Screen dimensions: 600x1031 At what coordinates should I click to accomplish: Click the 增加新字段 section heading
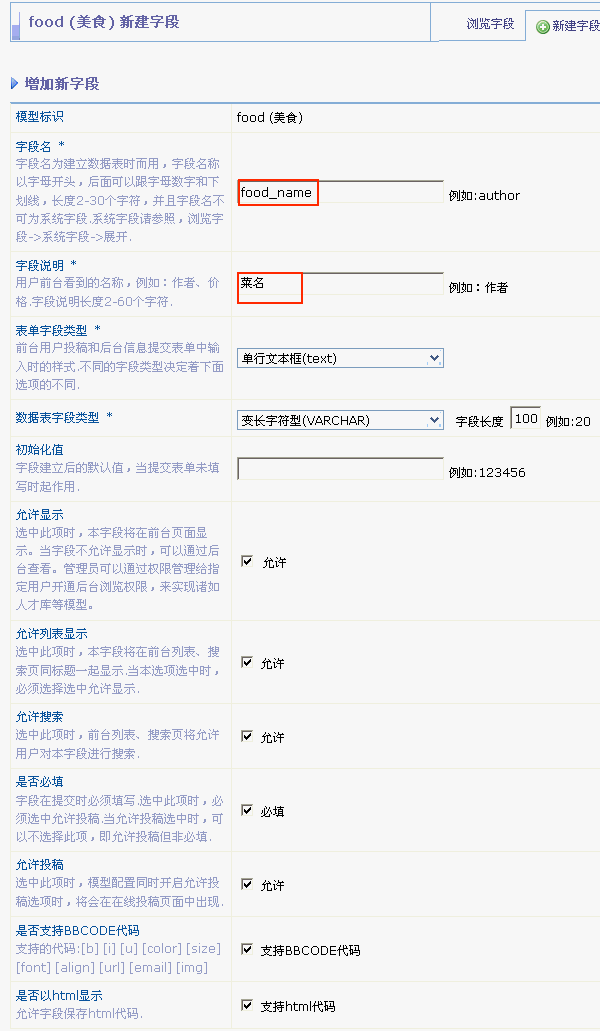(x=62, y=84)
